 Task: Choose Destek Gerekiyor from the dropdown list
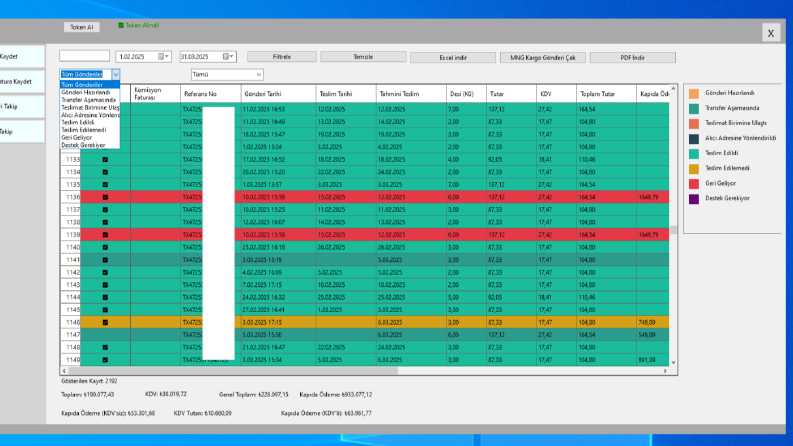[90, 145]
